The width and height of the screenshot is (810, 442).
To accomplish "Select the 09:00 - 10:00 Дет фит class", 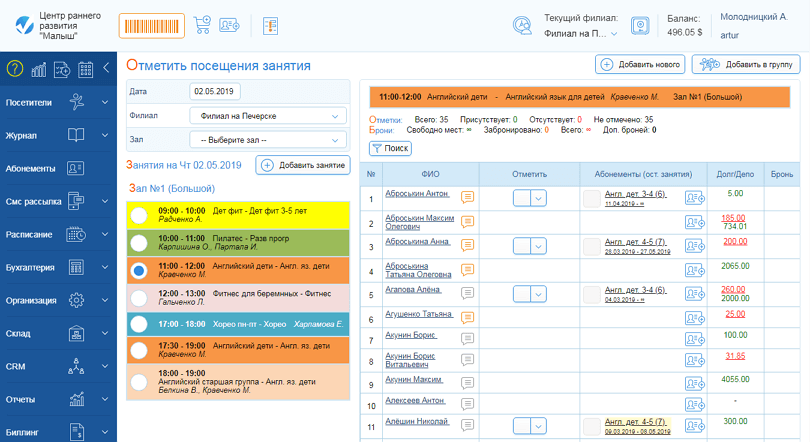I will tap(140, 214).
